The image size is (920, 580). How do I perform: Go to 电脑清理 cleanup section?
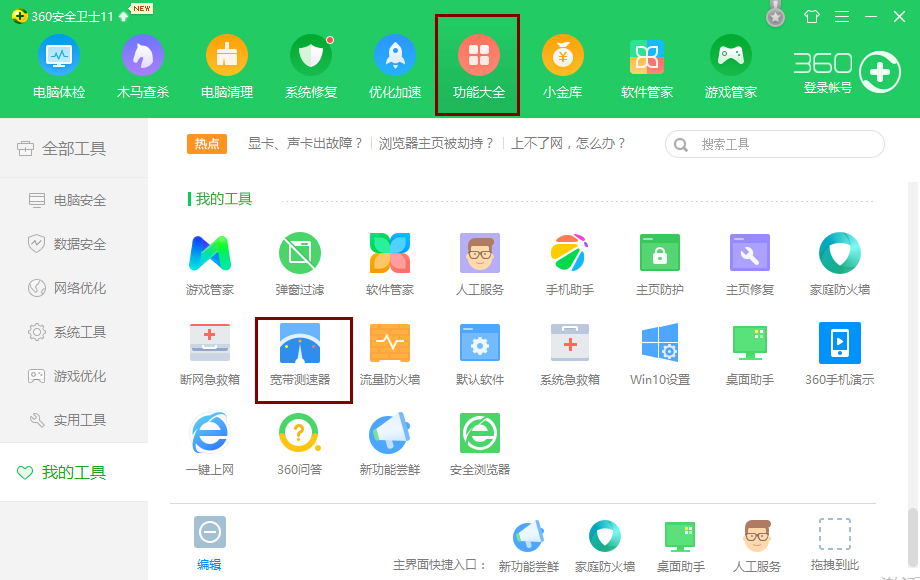coord(226,67)
